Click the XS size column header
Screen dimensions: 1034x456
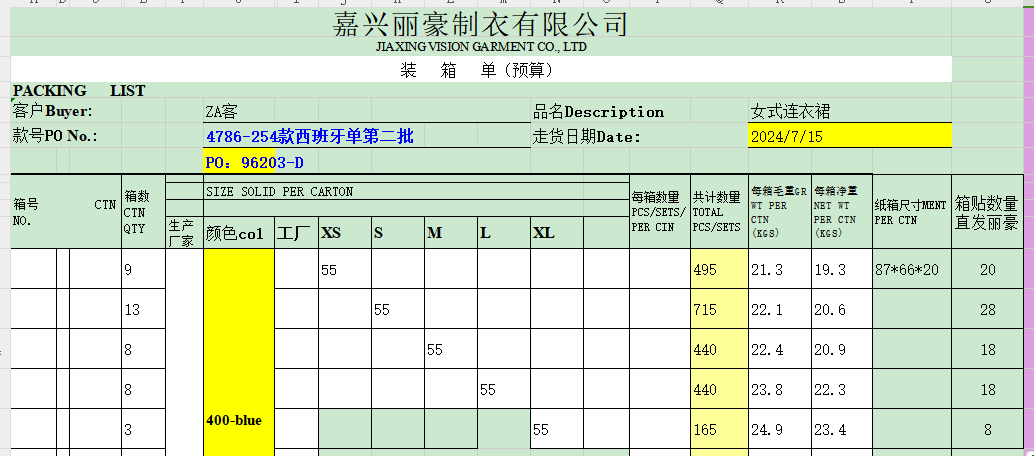(x=331, y=233)
